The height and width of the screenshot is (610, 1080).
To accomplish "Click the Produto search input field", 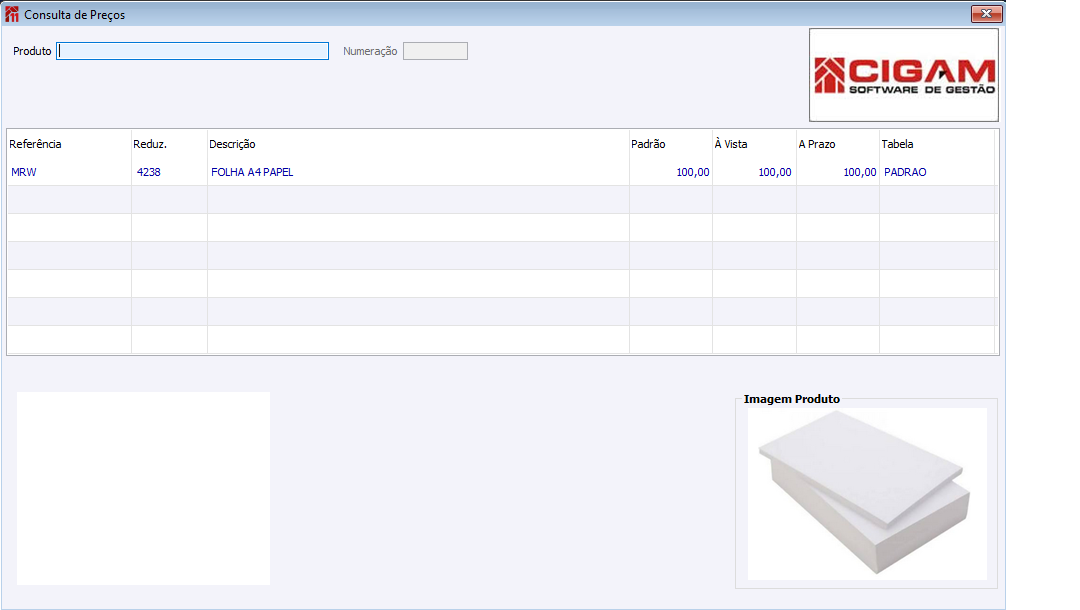I will click(x=192, y=51).
